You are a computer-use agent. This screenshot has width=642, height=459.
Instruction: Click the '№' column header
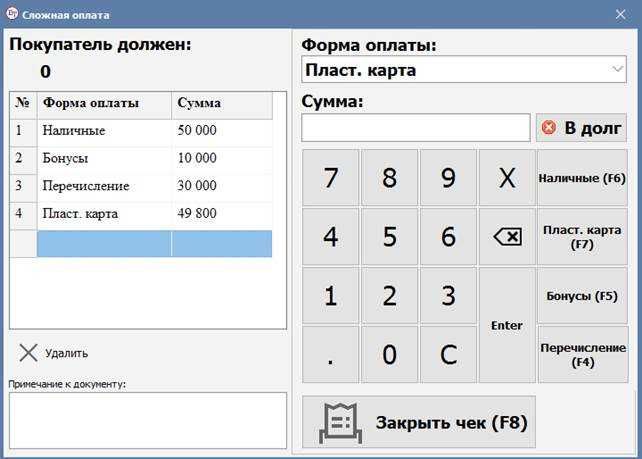23,103
